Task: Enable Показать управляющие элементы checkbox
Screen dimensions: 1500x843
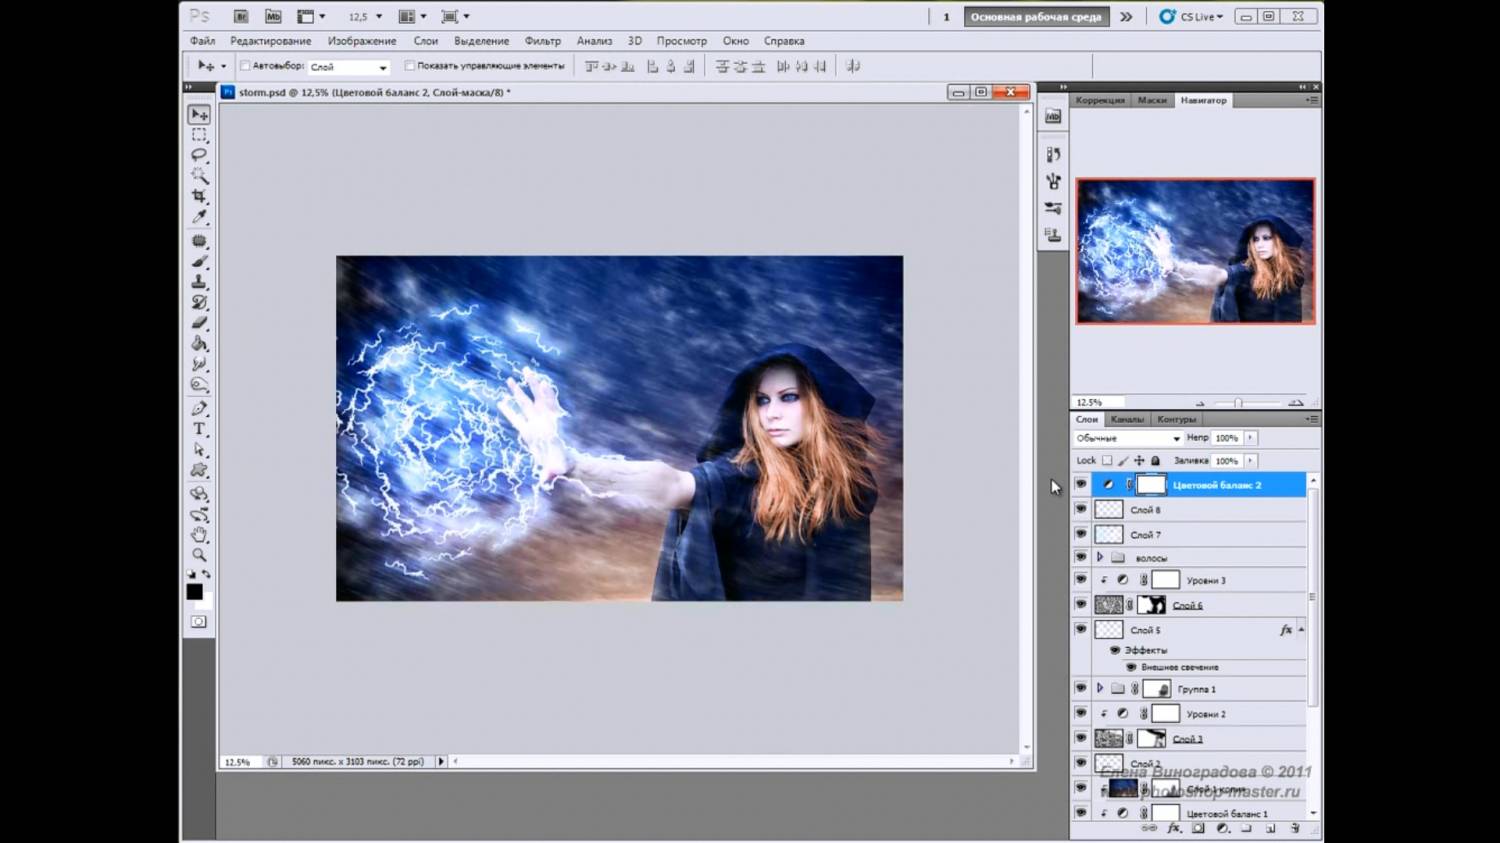Action: coord(410,66)
